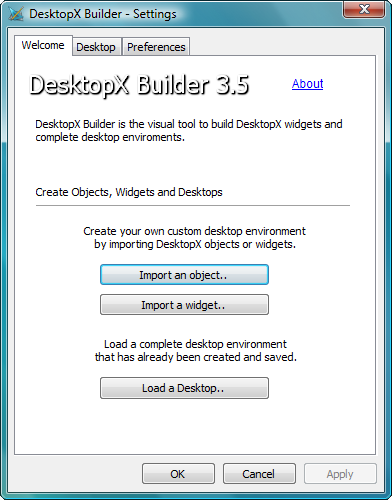Dismiss the dialog with the Cancel button
The width and height of the screenshot is (392, 500).
click(259, 474)
